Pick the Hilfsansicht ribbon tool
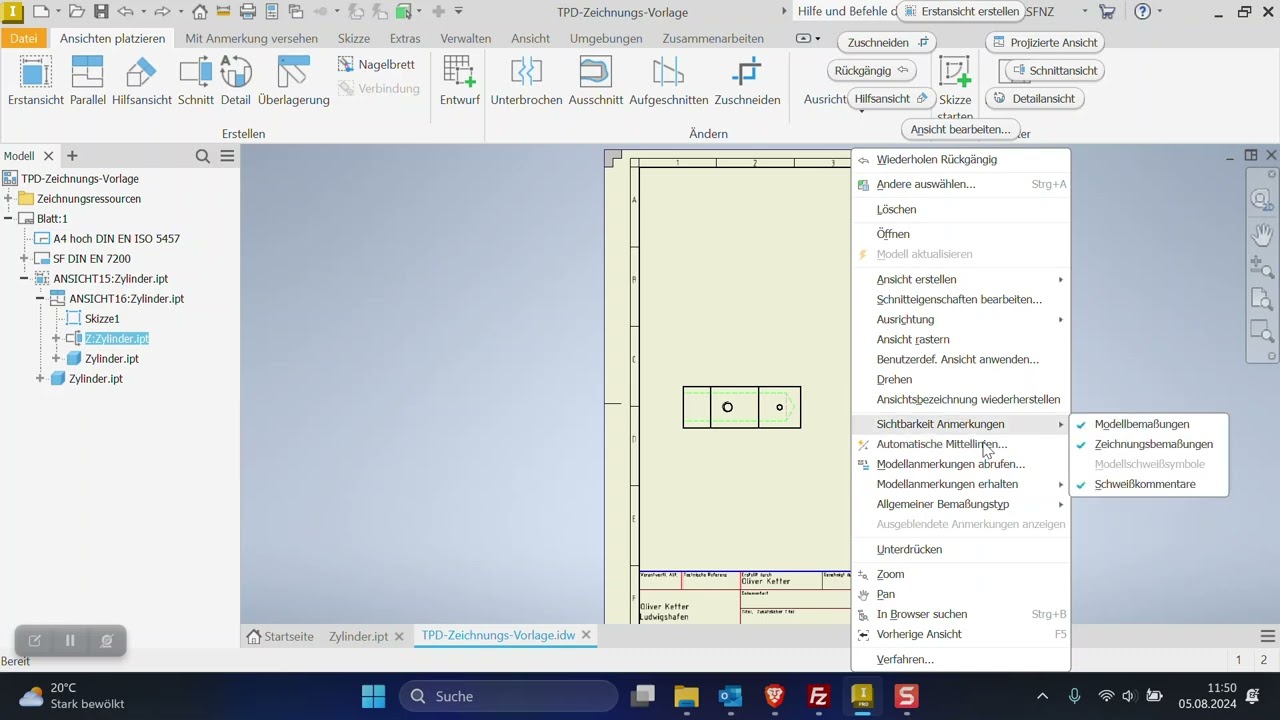The width and height of the screenshot is (1280, 720). point(141,81)
